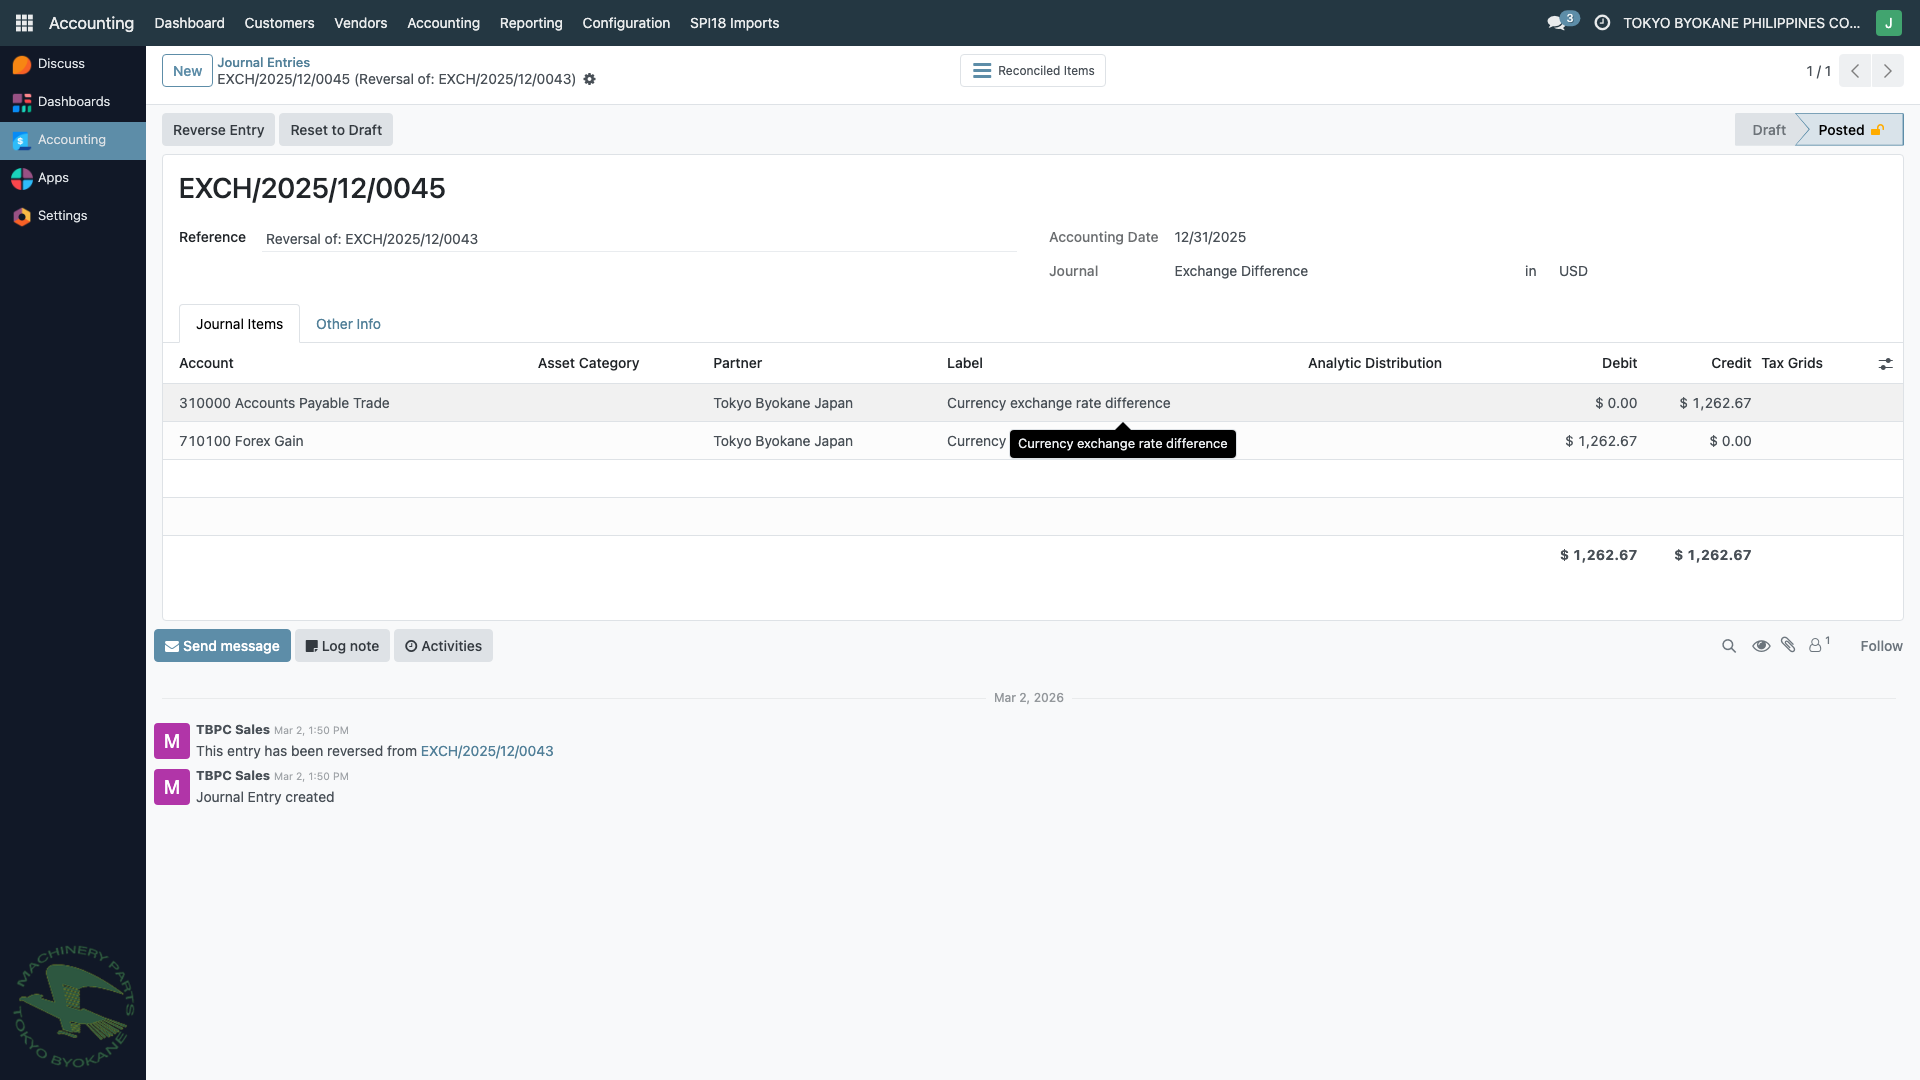Open the activities clock icon in top bar
The image size is (1920, 1080).
click(1602, 22)
